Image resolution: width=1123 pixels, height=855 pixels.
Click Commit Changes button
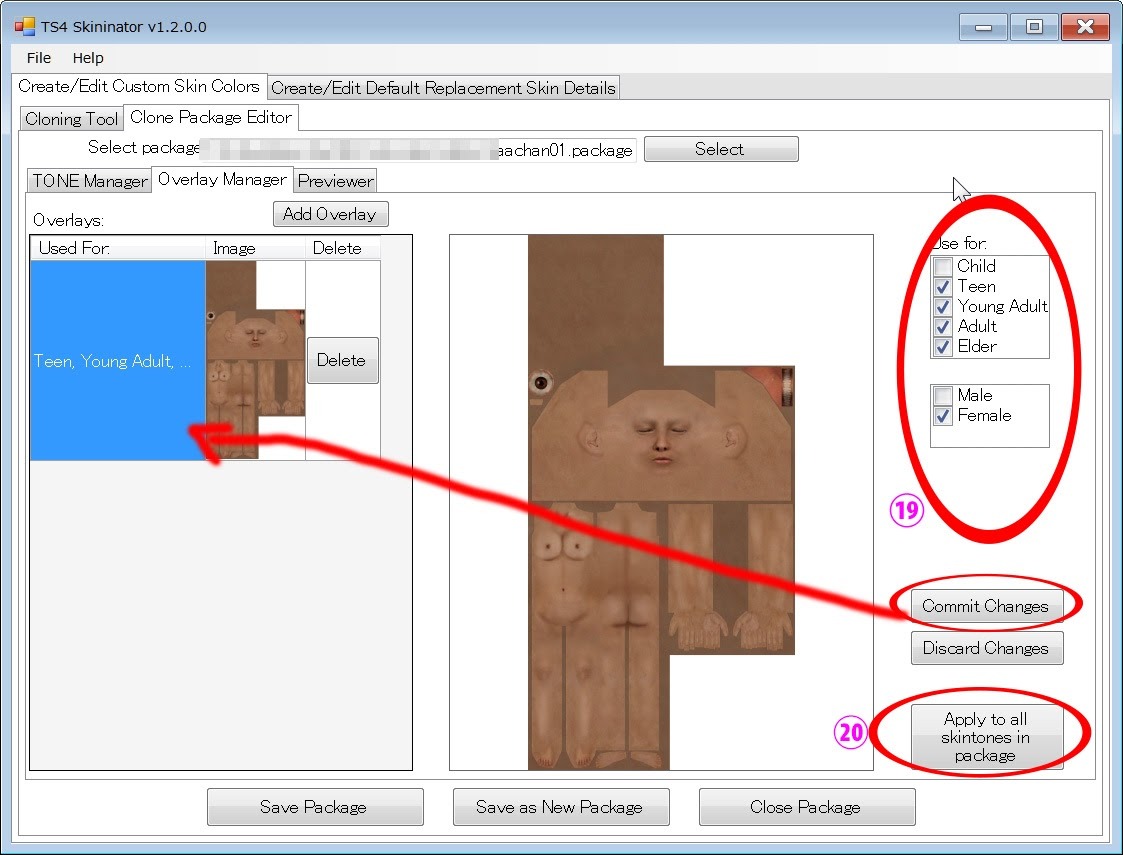click(985, 606)
